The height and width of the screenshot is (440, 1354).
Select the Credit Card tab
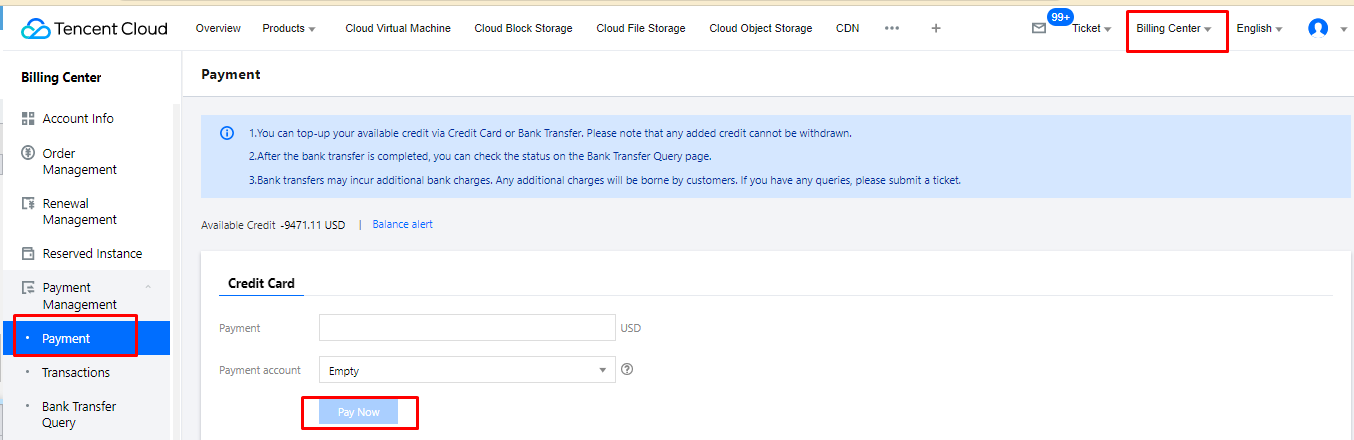(x=261, y=283)
